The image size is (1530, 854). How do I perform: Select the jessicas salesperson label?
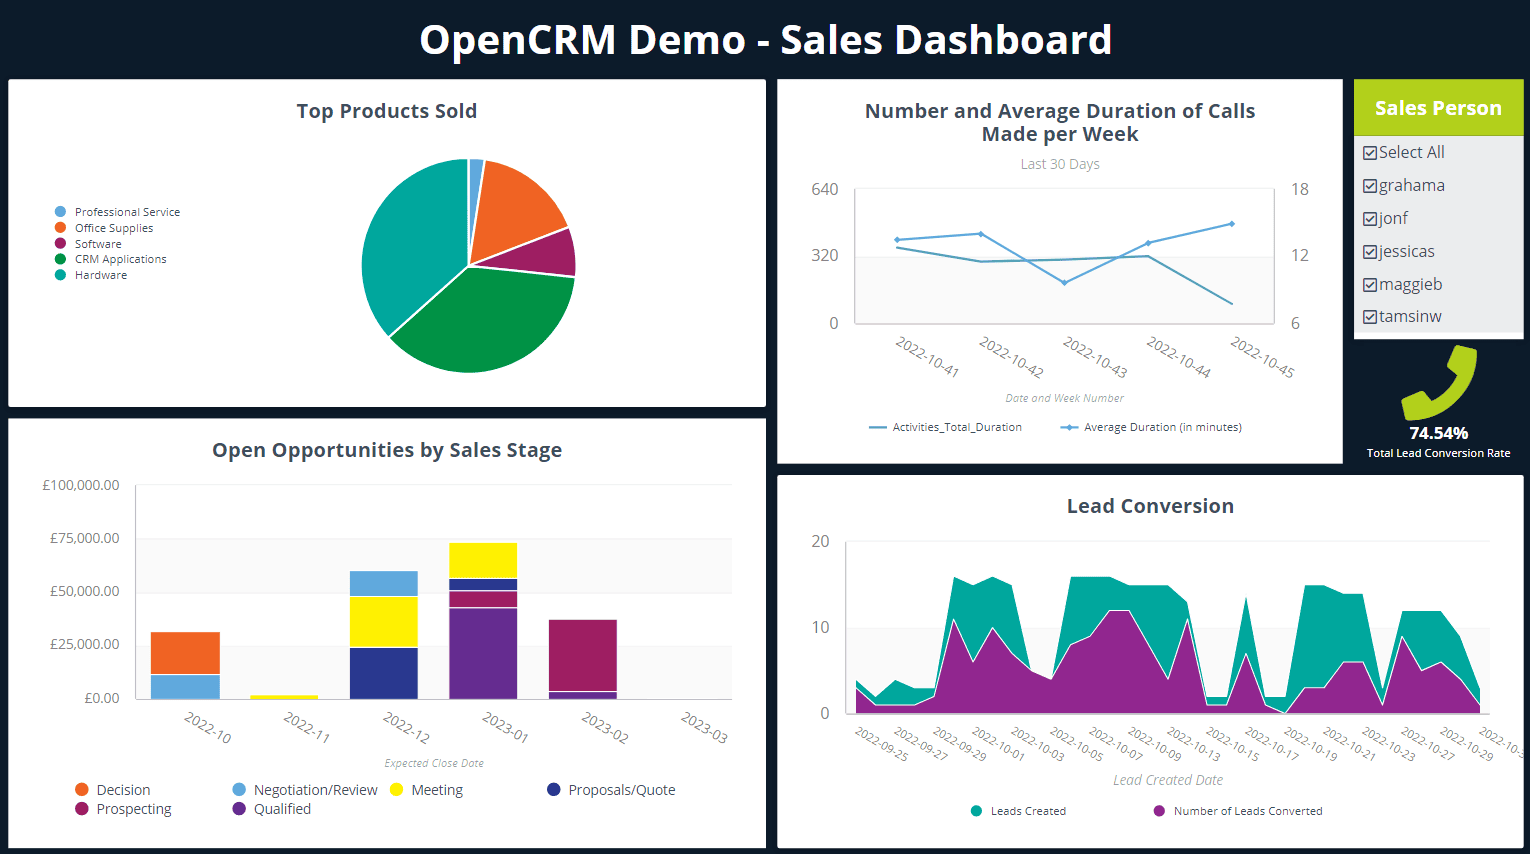[x=1408, y=251]
